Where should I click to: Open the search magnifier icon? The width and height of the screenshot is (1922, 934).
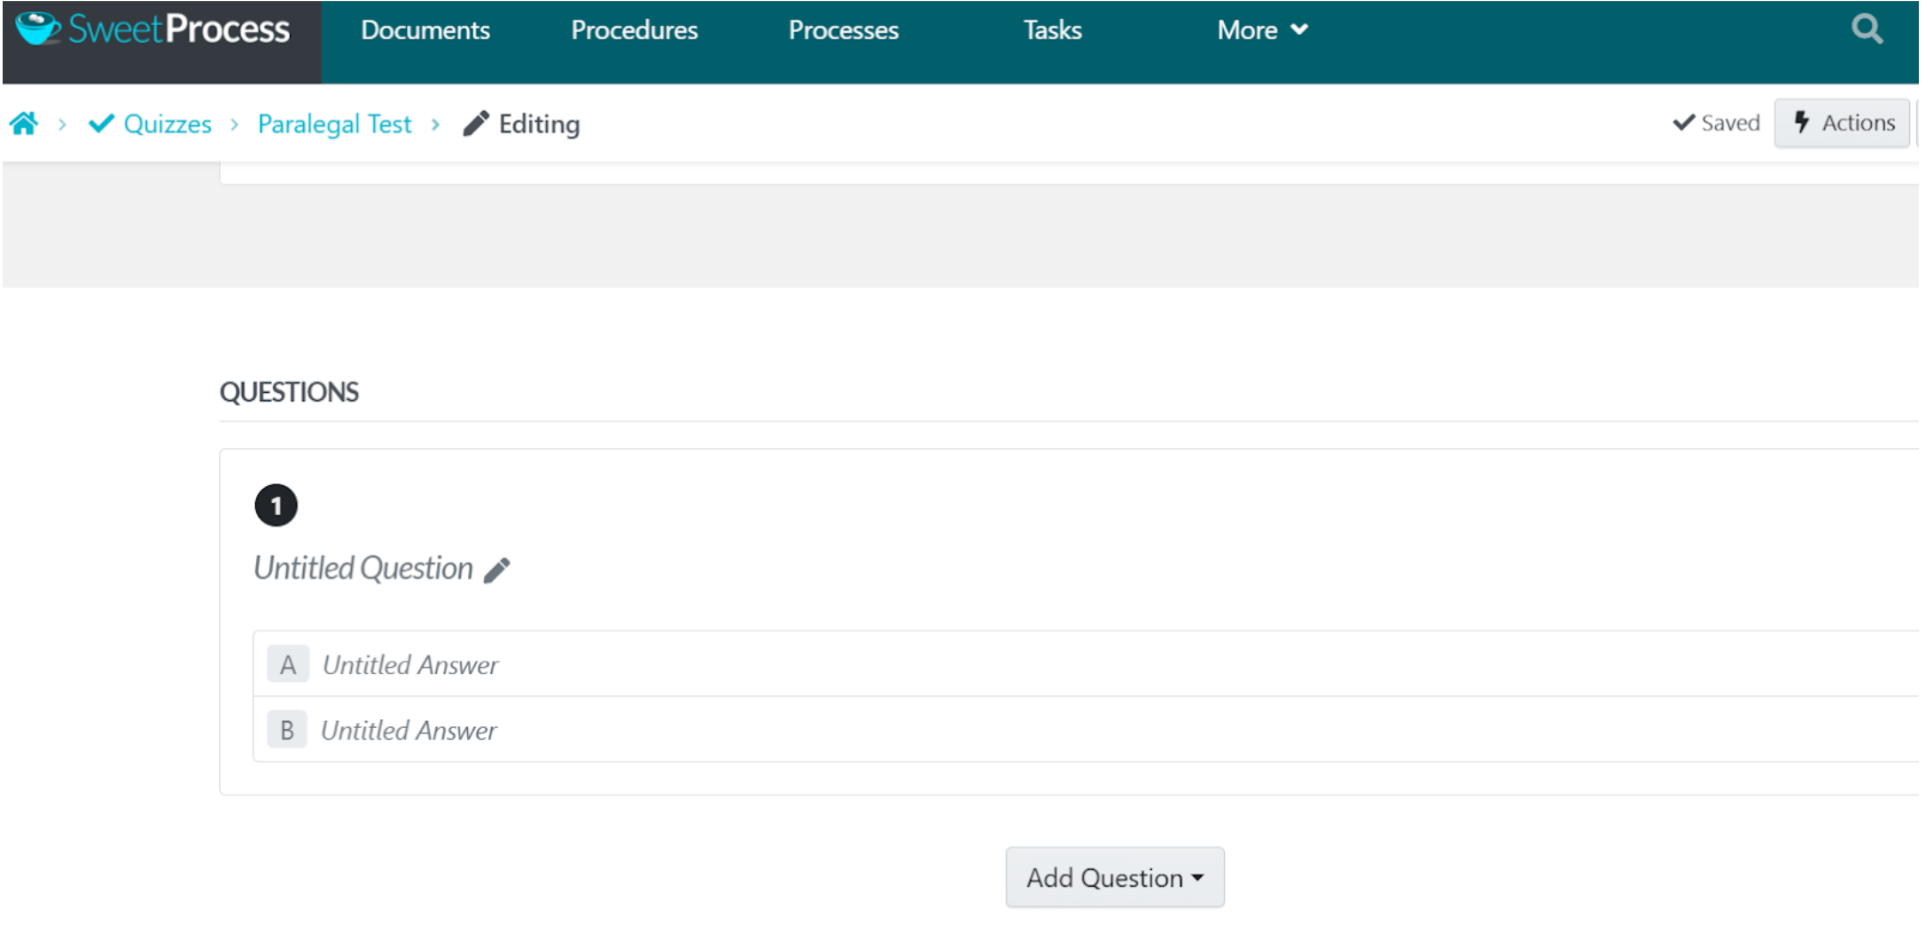point(1866,29)
